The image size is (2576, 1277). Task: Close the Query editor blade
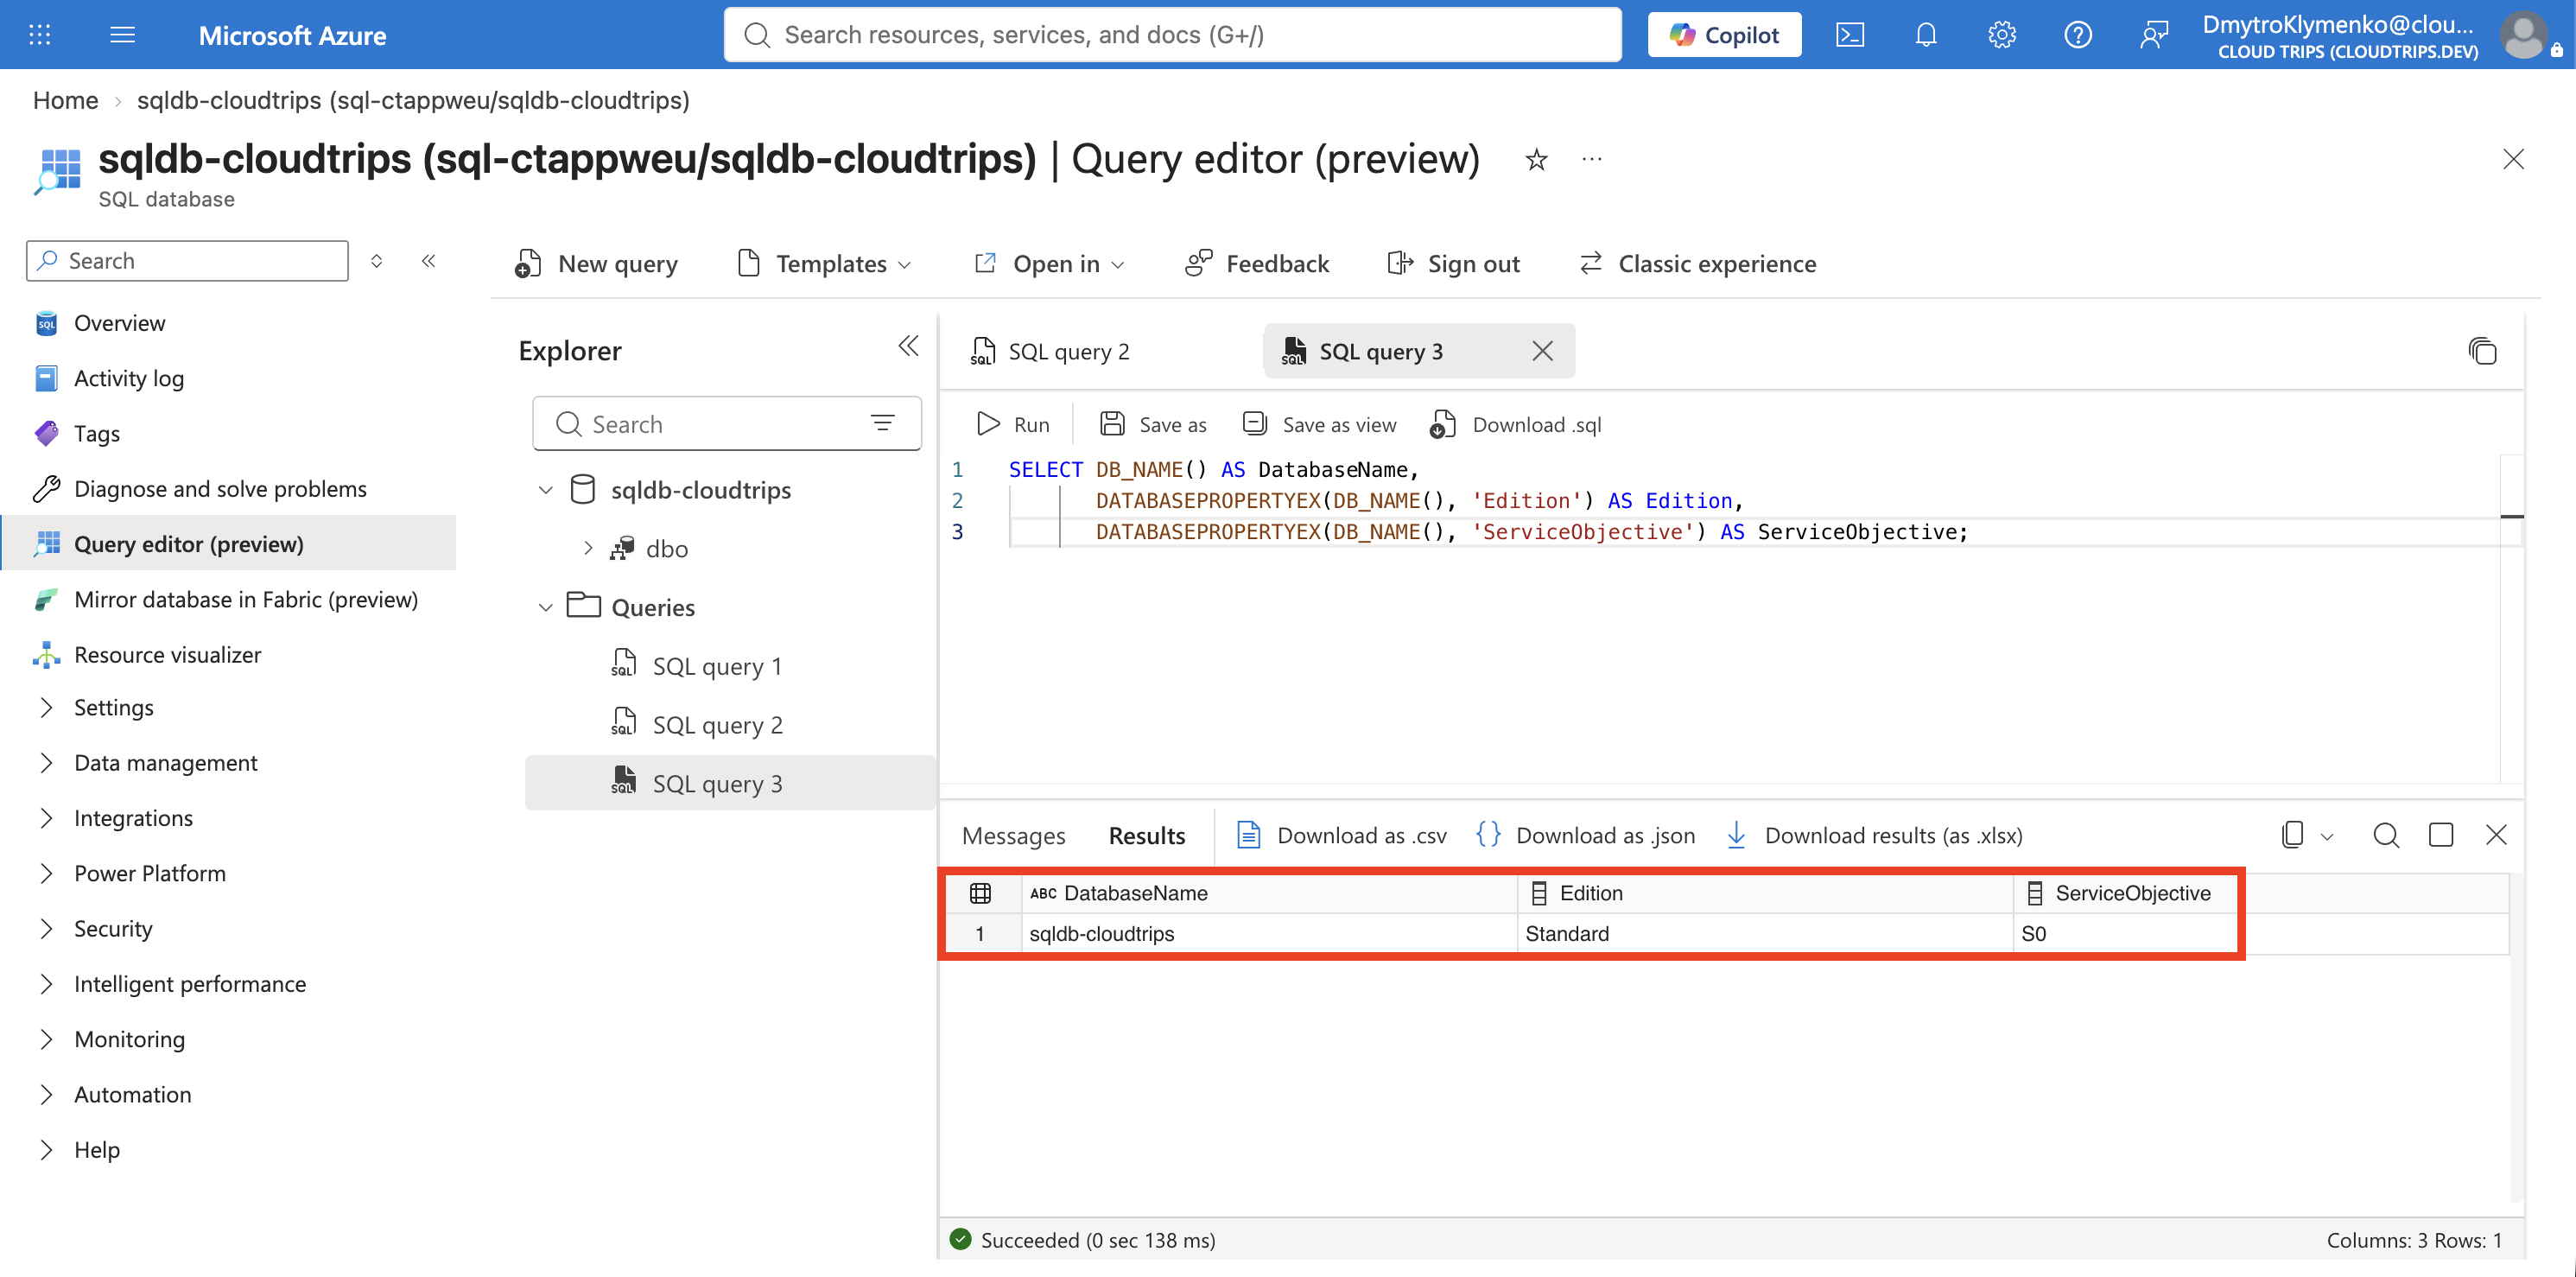coord(2513,159)
